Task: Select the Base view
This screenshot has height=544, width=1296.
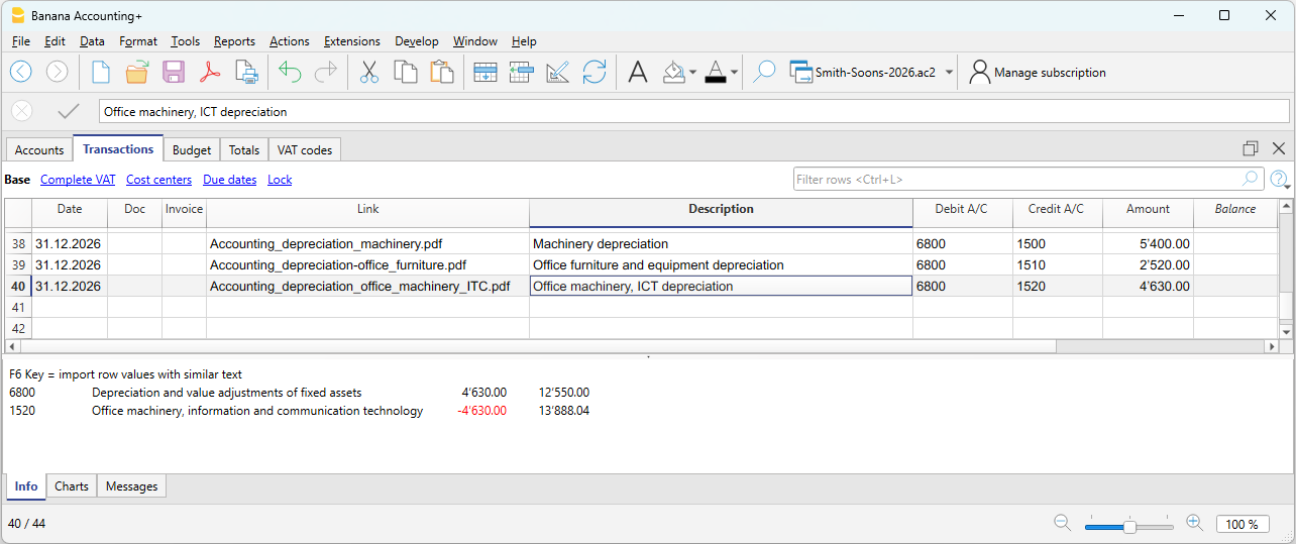Action: tap(18, 180)
